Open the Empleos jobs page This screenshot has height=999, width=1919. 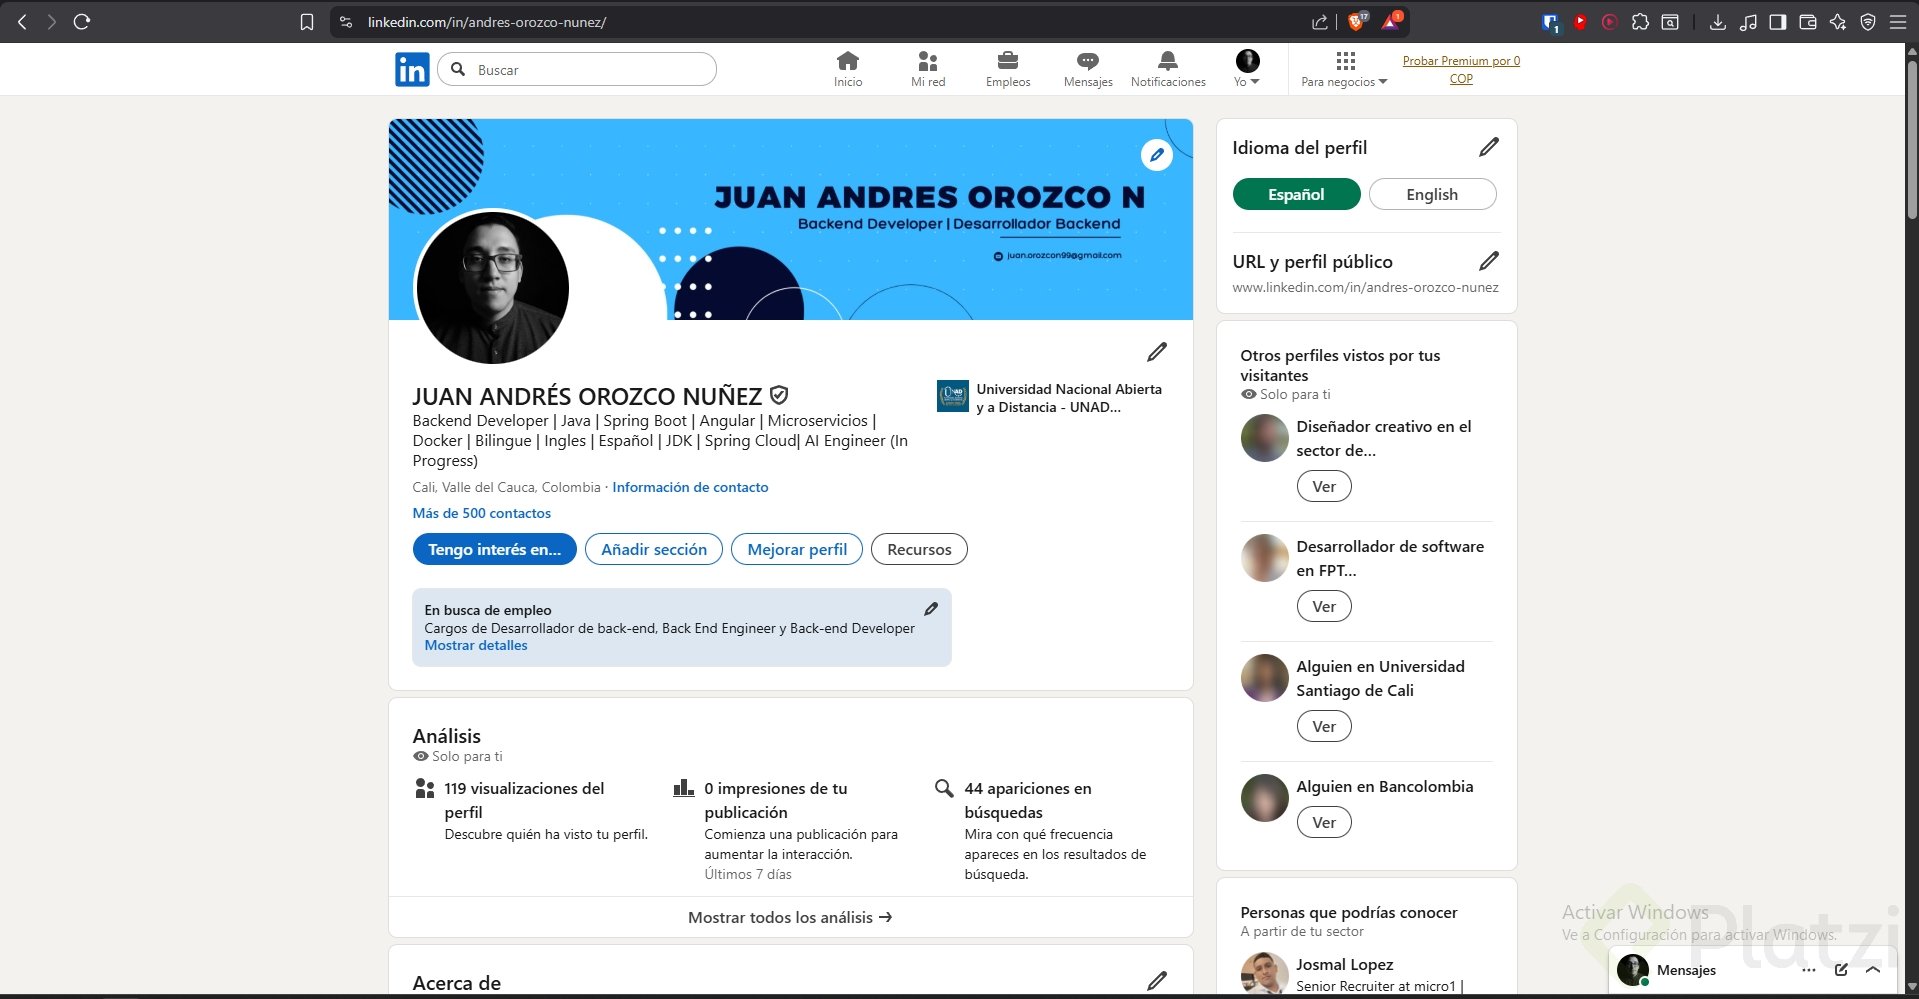(x=1008, y=69)
